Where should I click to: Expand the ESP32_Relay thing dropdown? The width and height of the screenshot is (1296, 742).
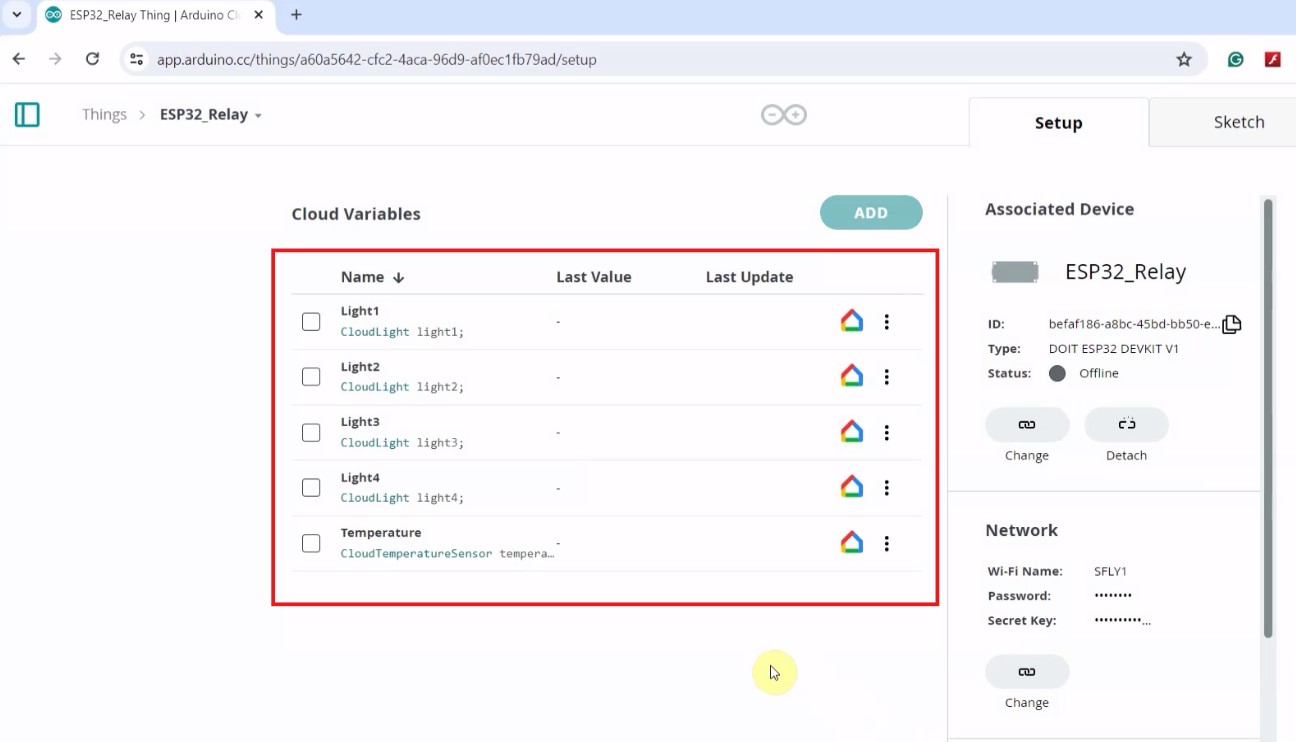pos(258,115)
